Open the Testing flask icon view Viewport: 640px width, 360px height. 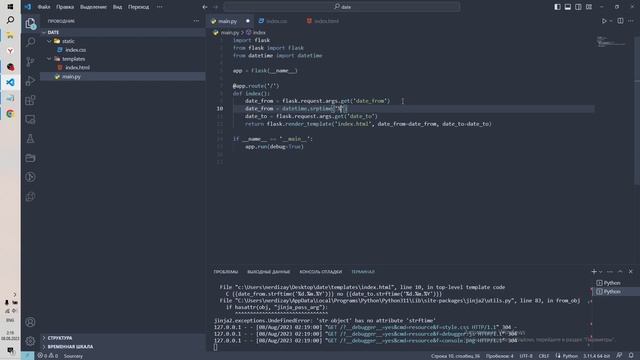(30, 139)
